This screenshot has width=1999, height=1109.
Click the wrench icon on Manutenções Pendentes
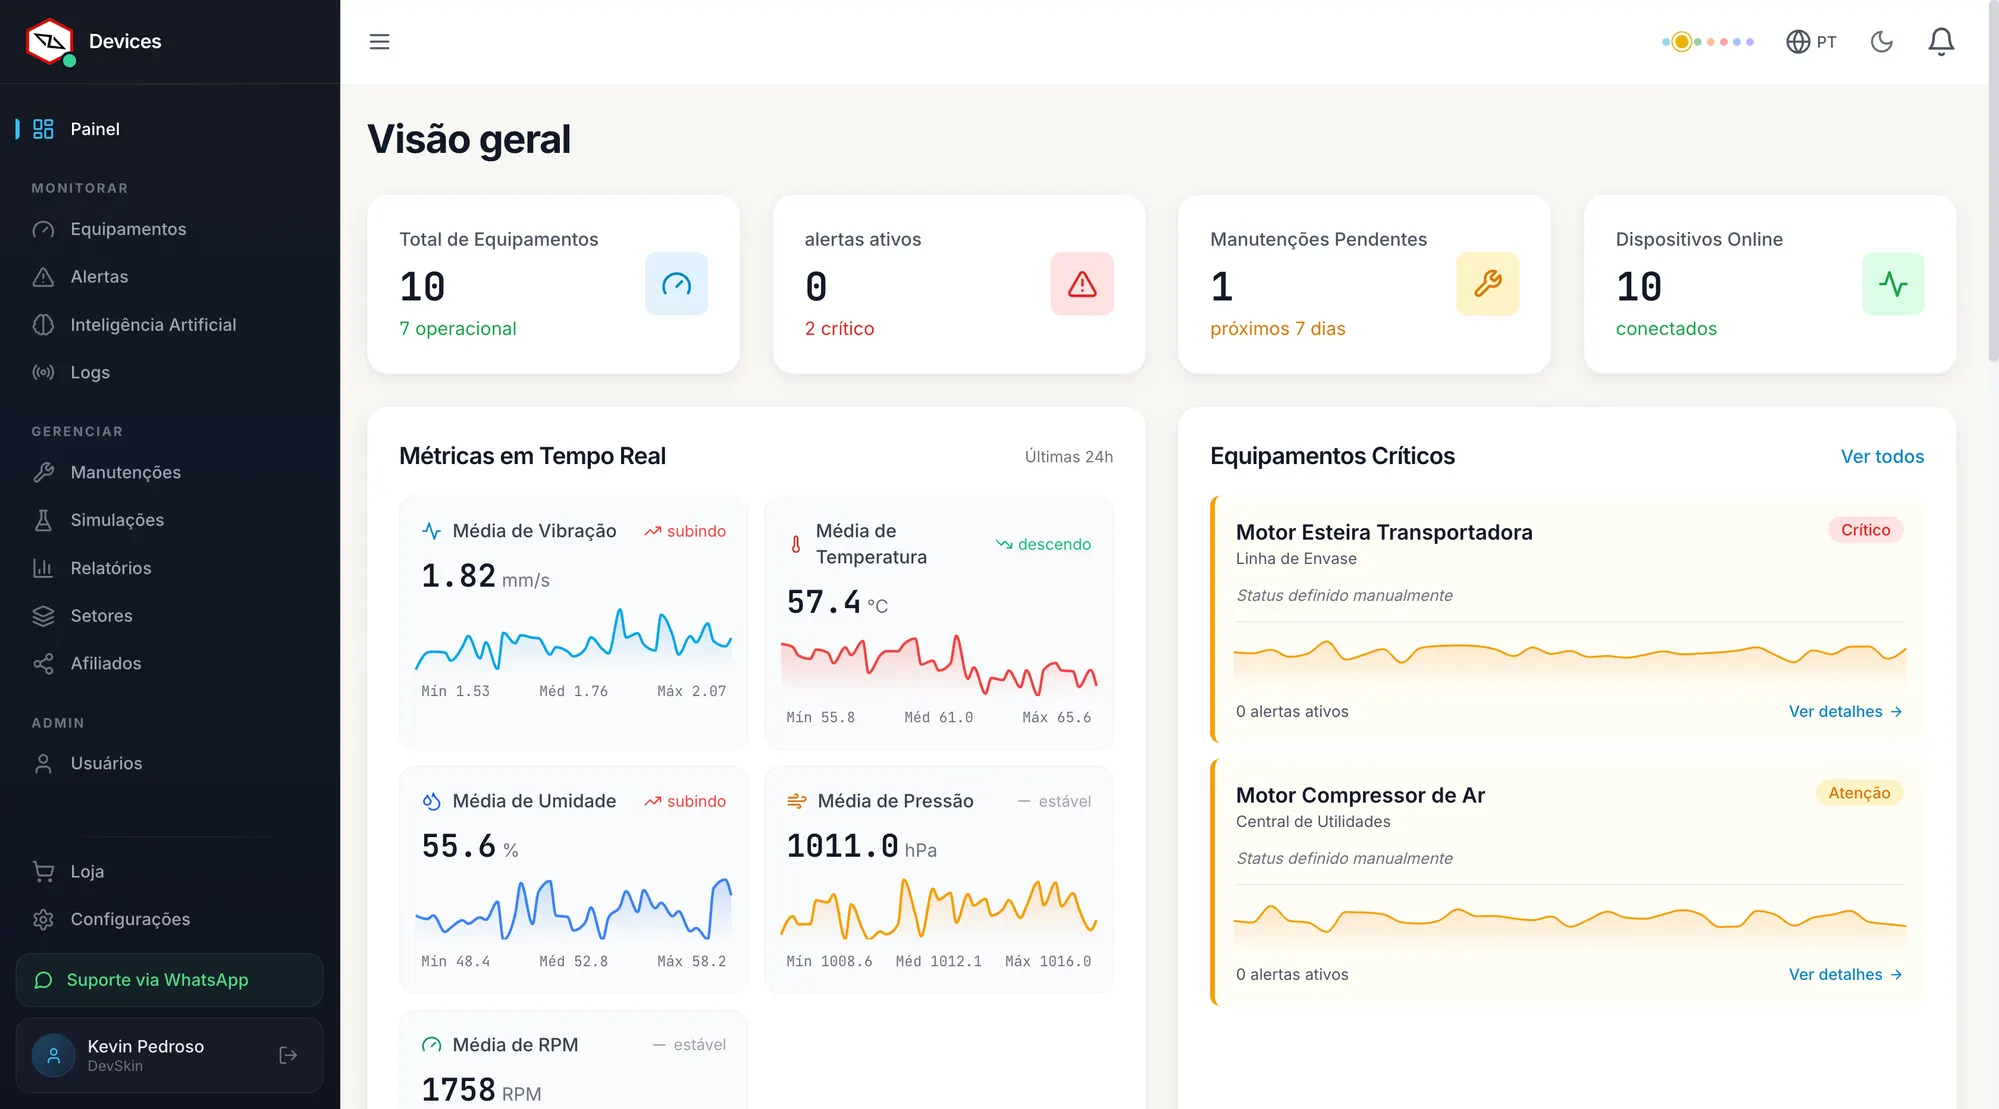point(1488,284)
